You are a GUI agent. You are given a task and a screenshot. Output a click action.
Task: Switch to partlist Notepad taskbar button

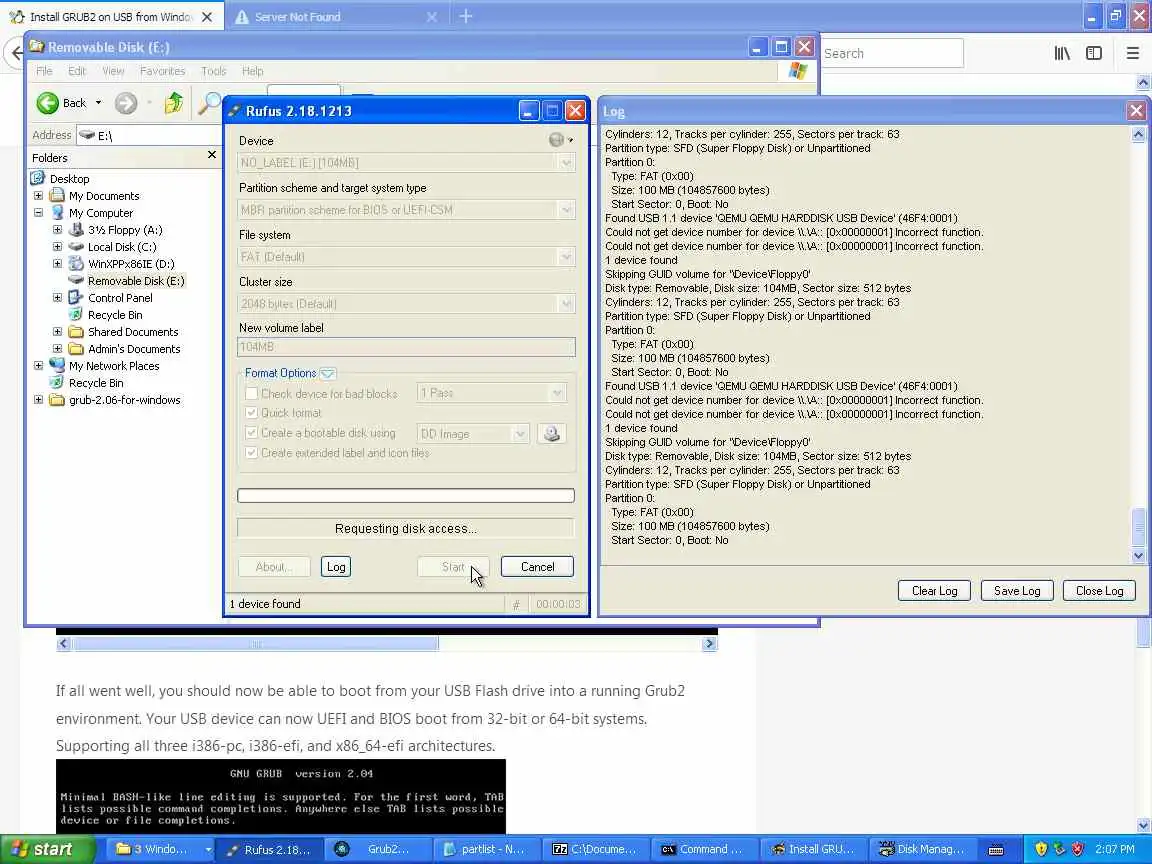tap(485, 849)
